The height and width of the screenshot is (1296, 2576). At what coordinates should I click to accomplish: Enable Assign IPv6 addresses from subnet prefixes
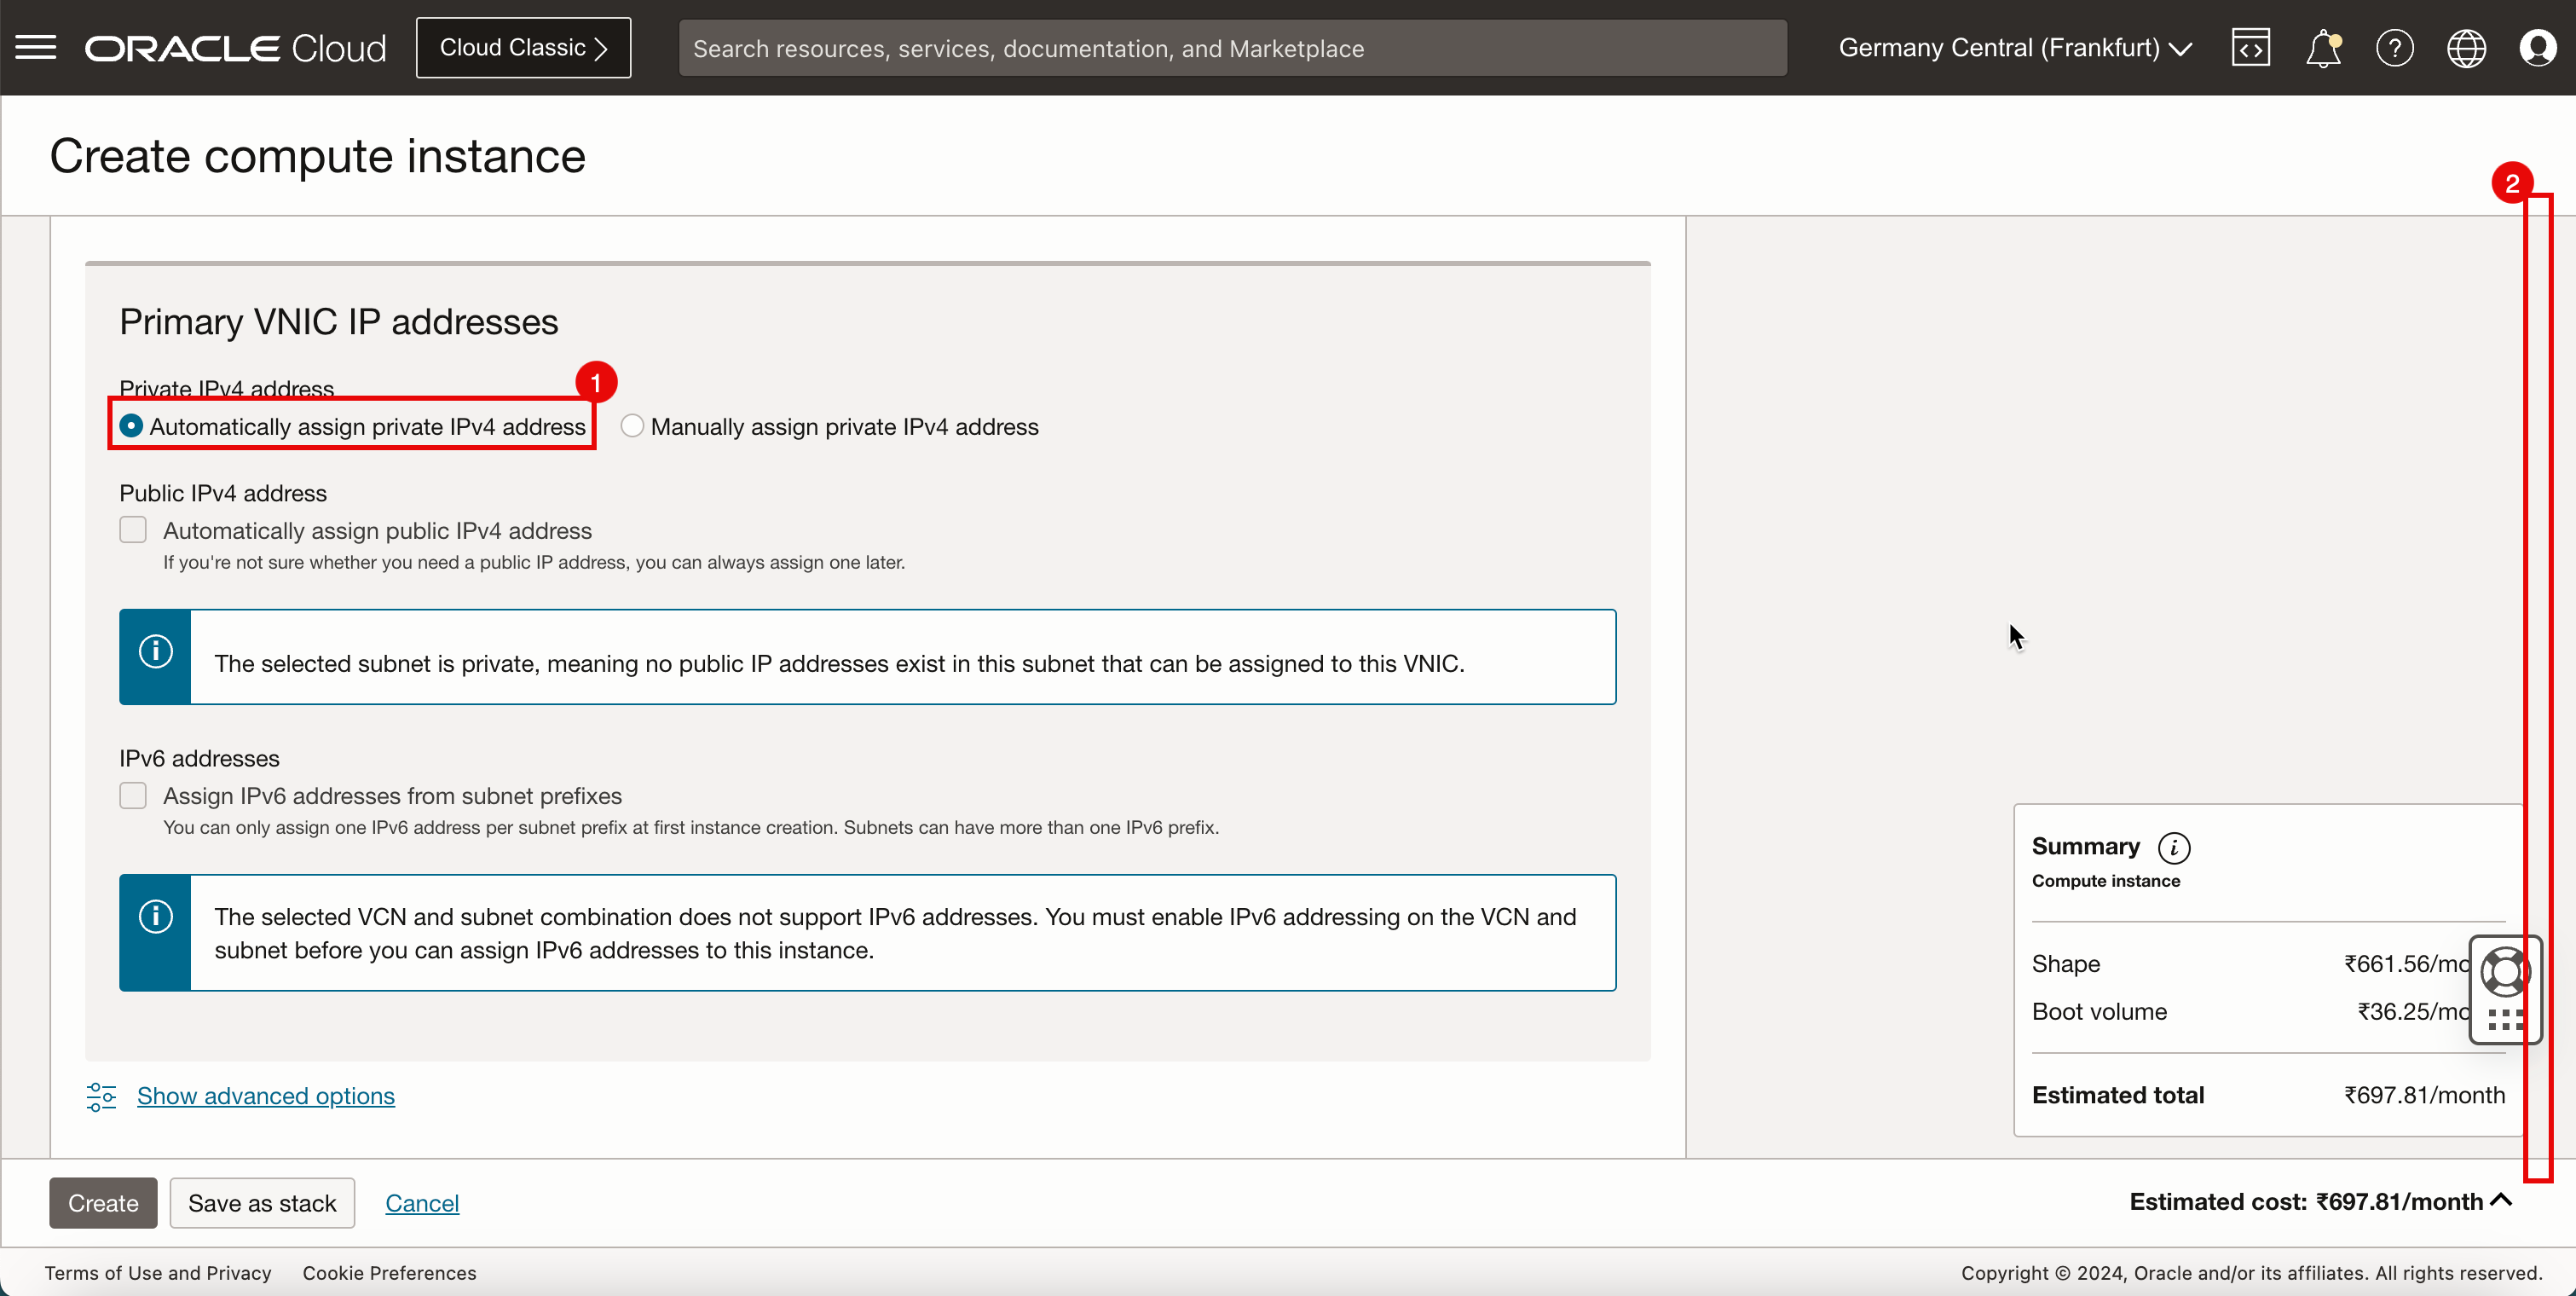point(134,796)
